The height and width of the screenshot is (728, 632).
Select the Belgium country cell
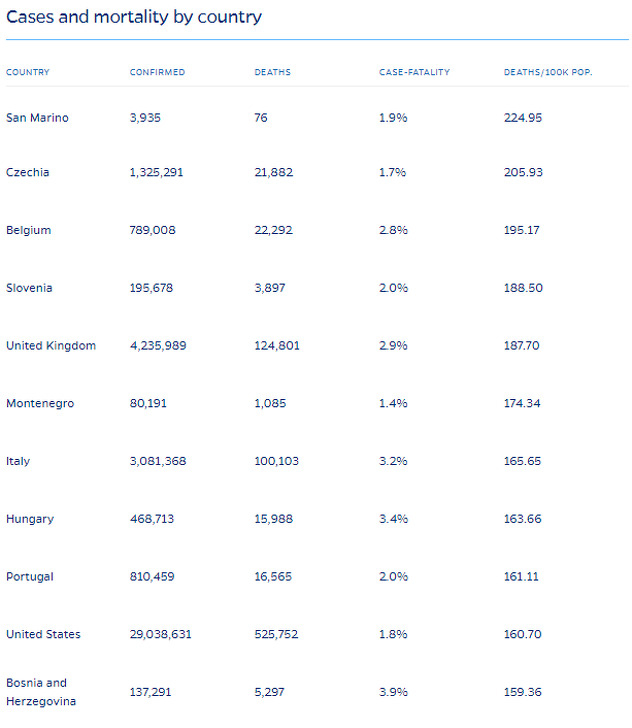[29, 230]
